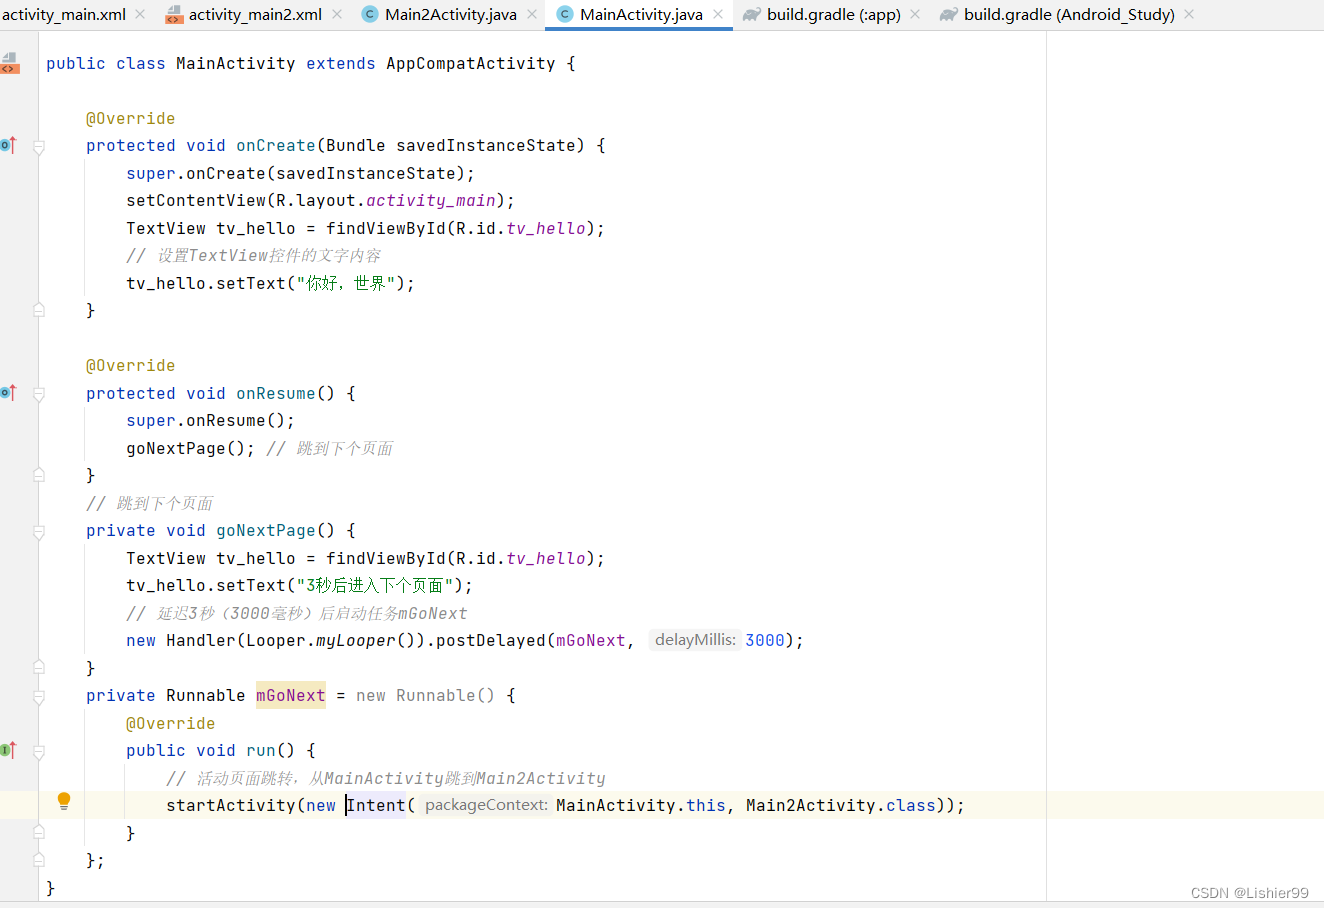The height and width of the screenshot is (908, 1324).
Task: Click the super.onResume() call
Action: tap(210, 420)
